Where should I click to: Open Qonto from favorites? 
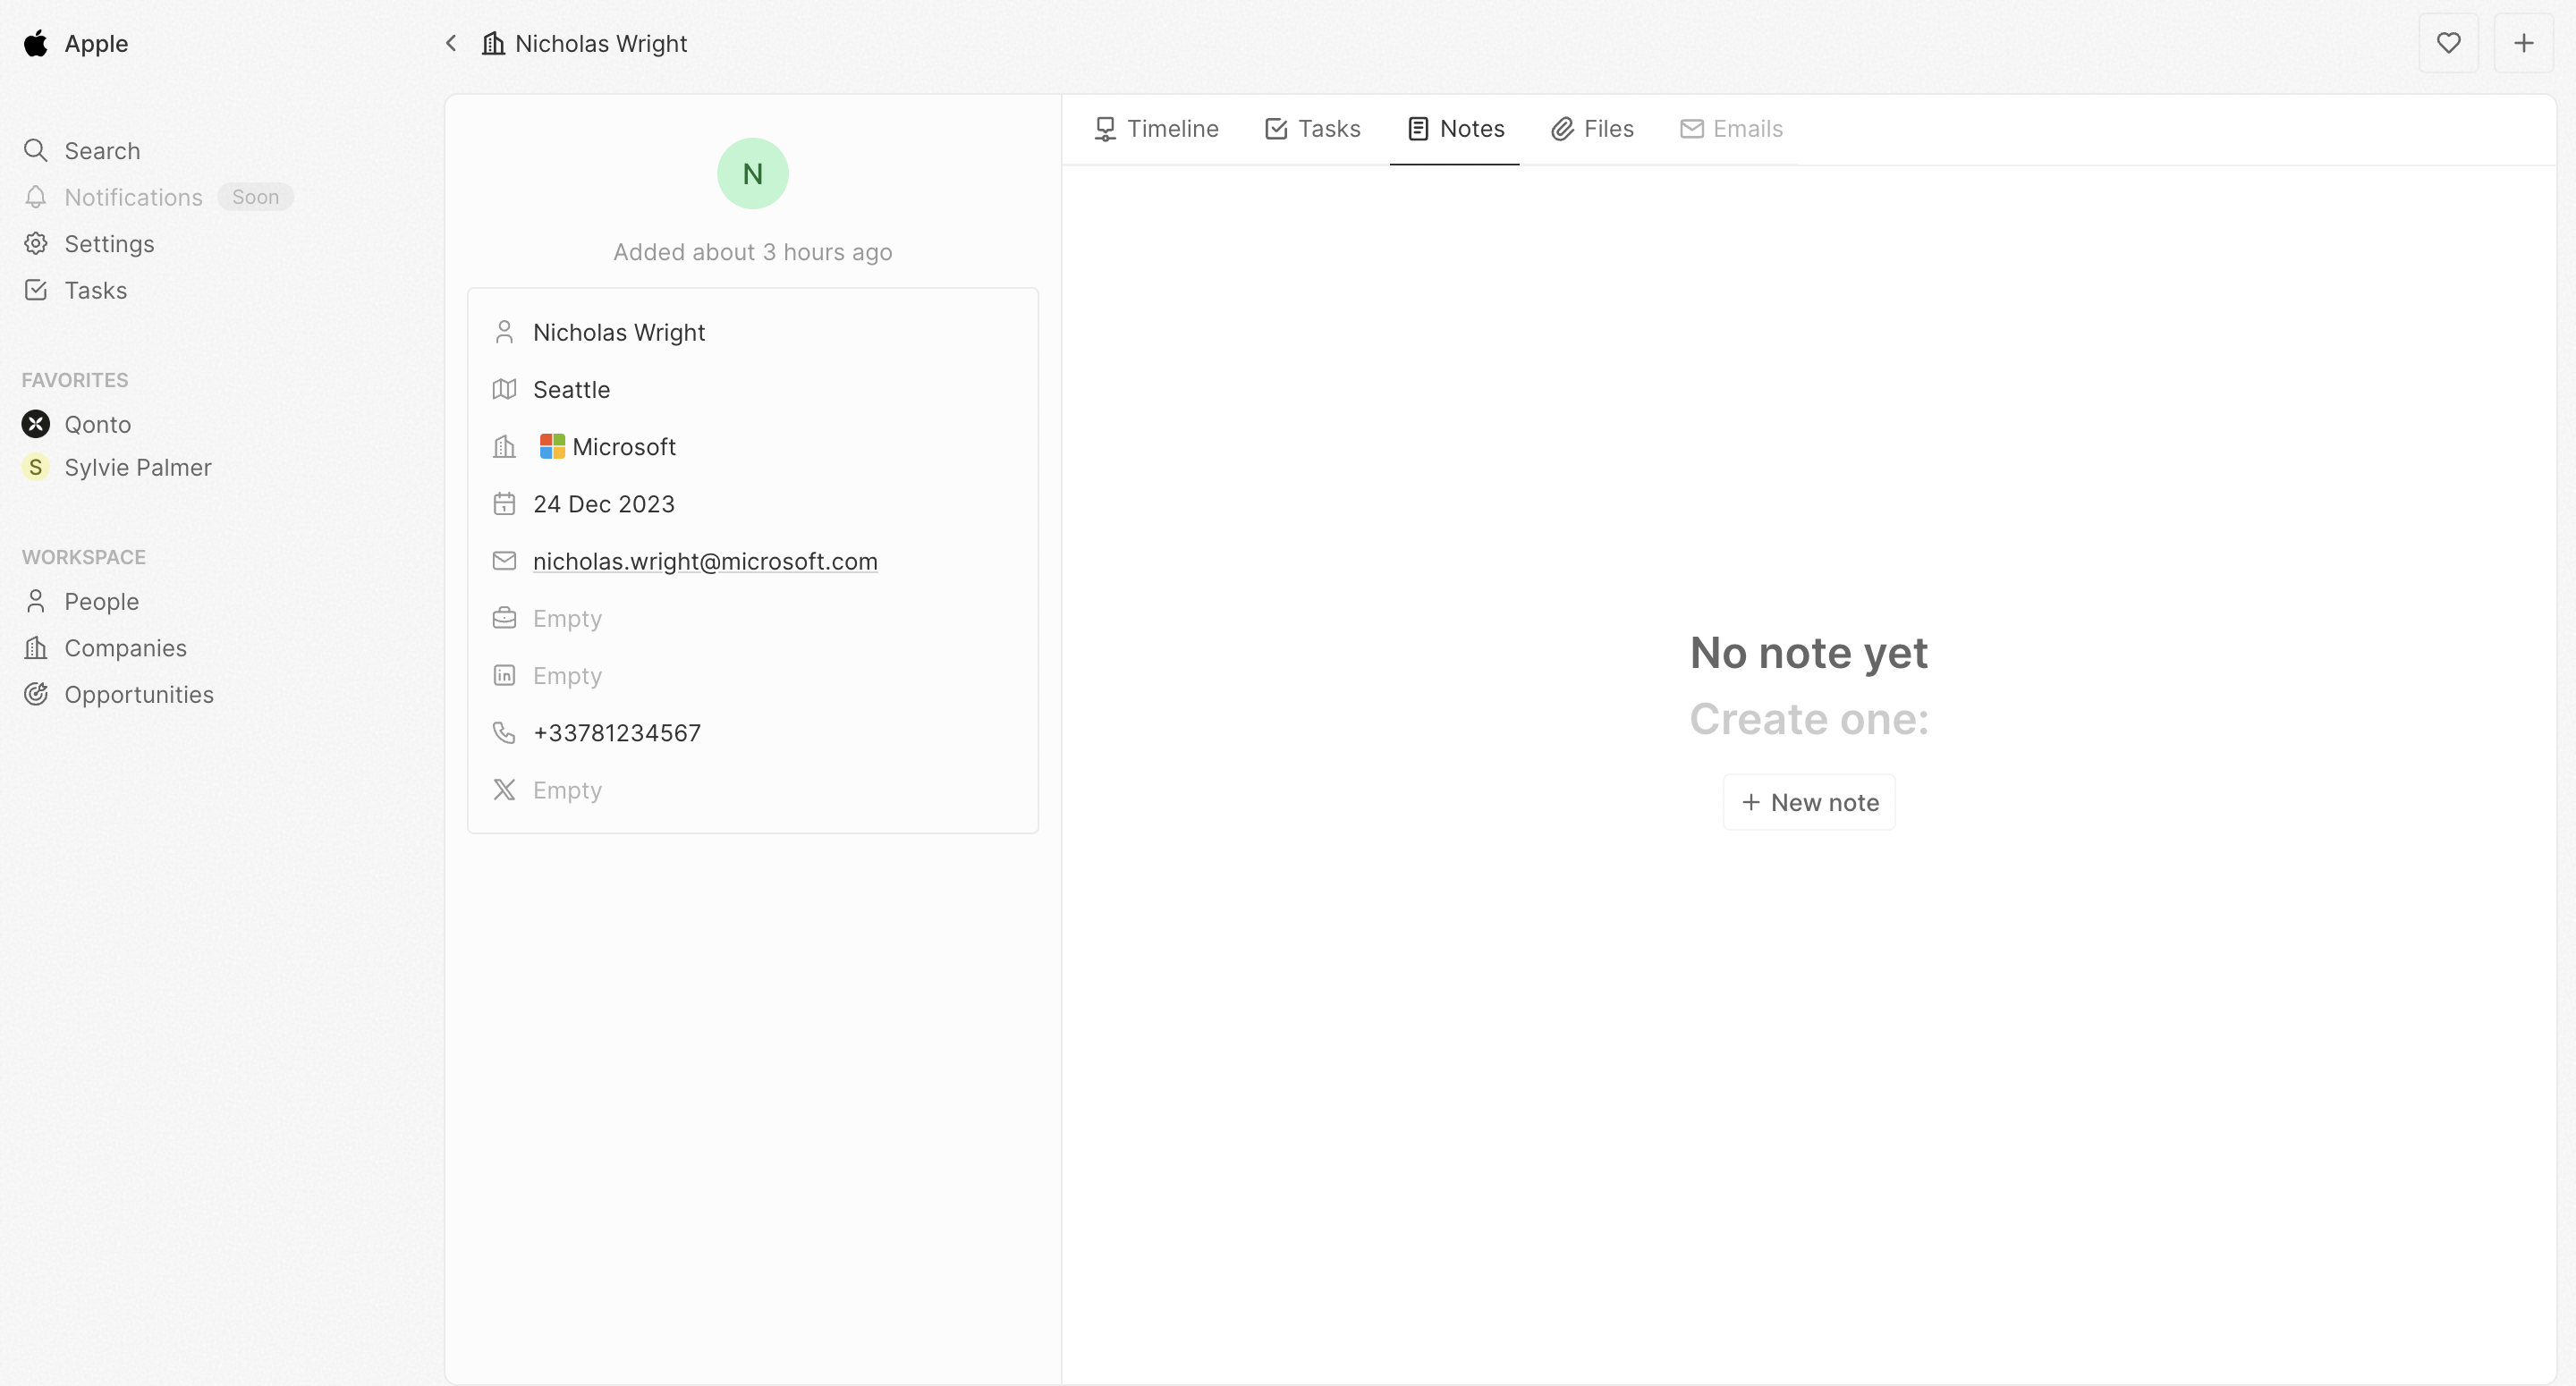97,424
